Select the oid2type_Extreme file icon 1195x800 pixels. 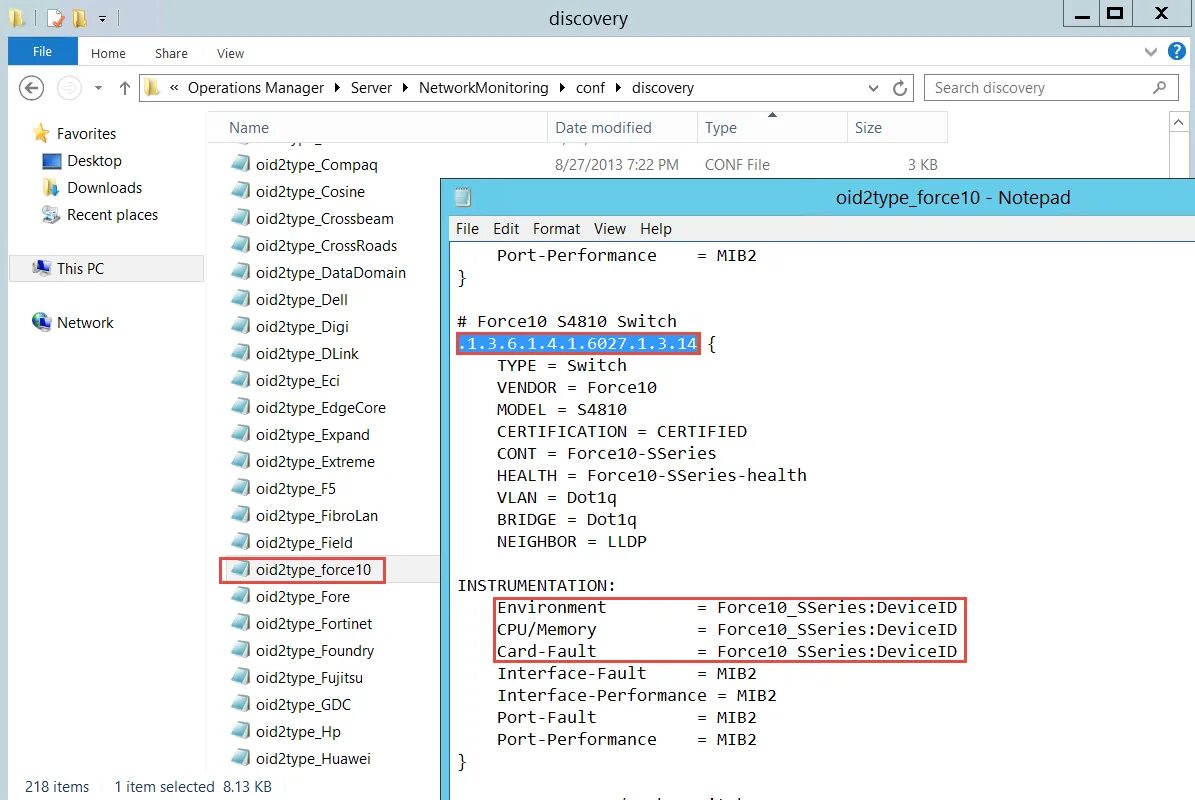[241, 462]
